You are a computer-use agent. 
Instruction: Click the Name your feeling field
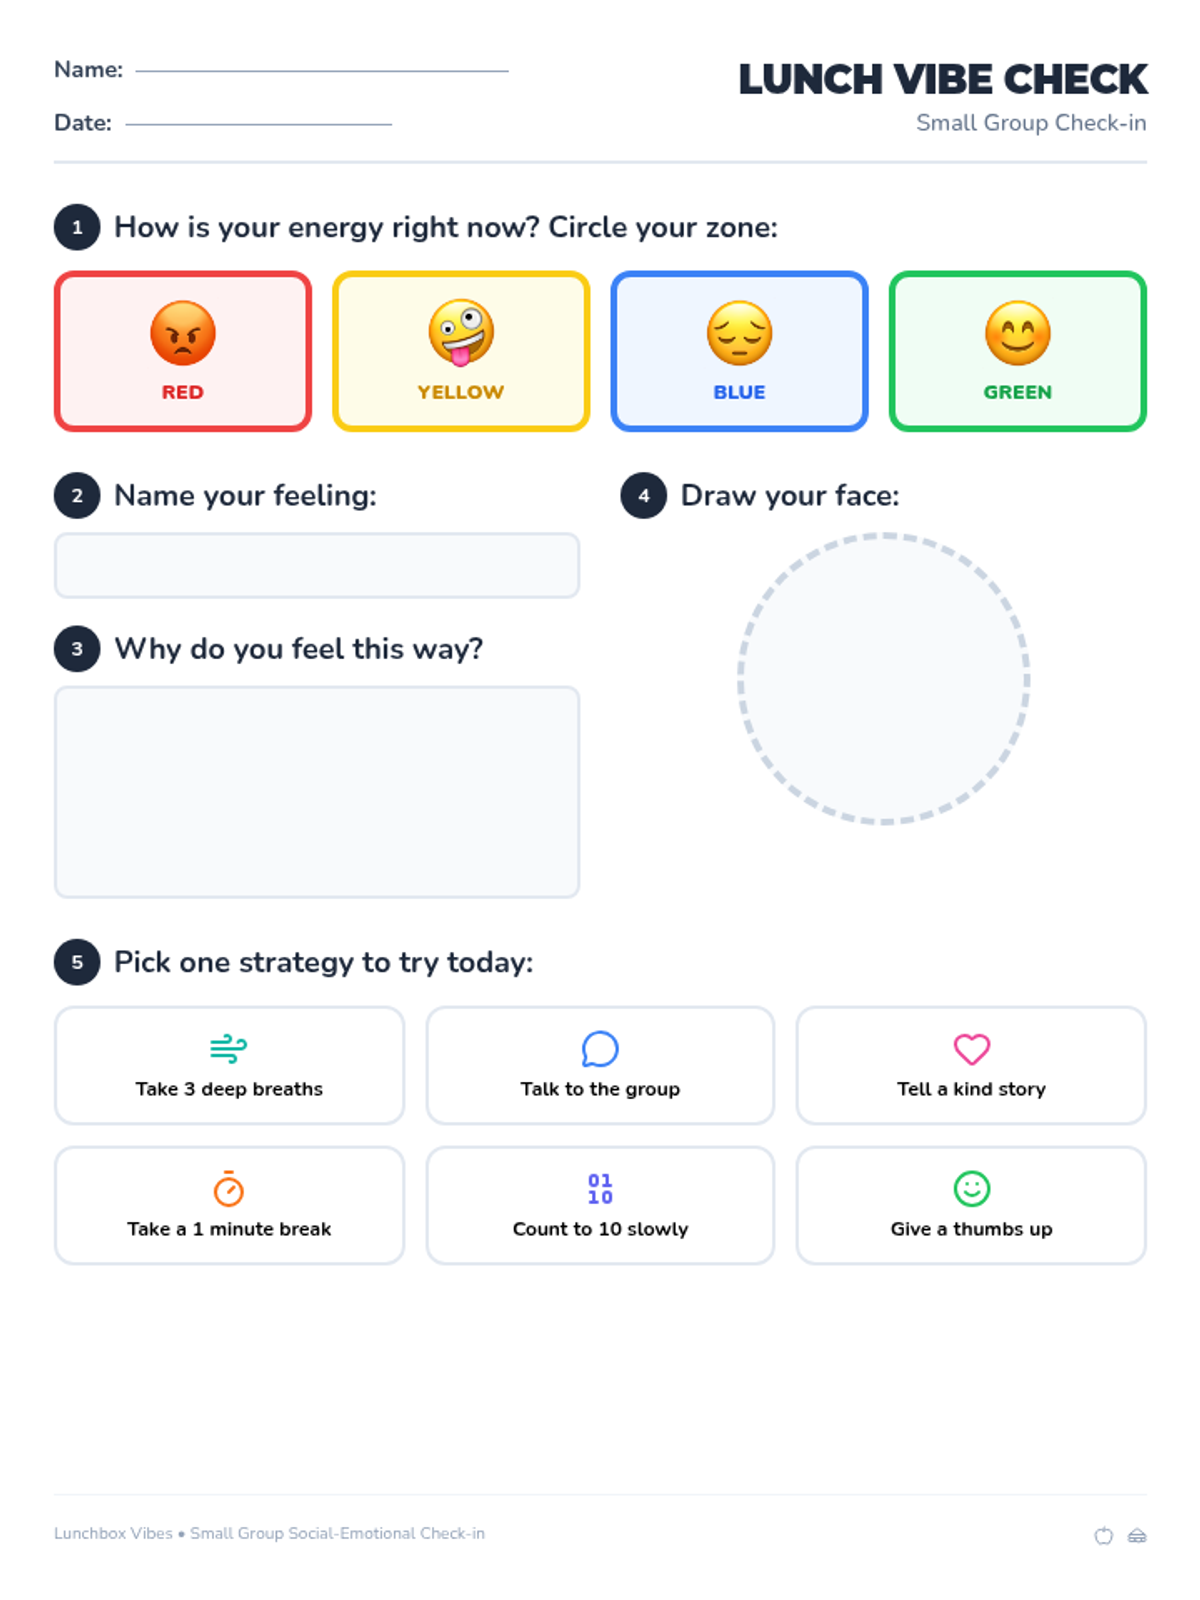click(x=317, y=565)
